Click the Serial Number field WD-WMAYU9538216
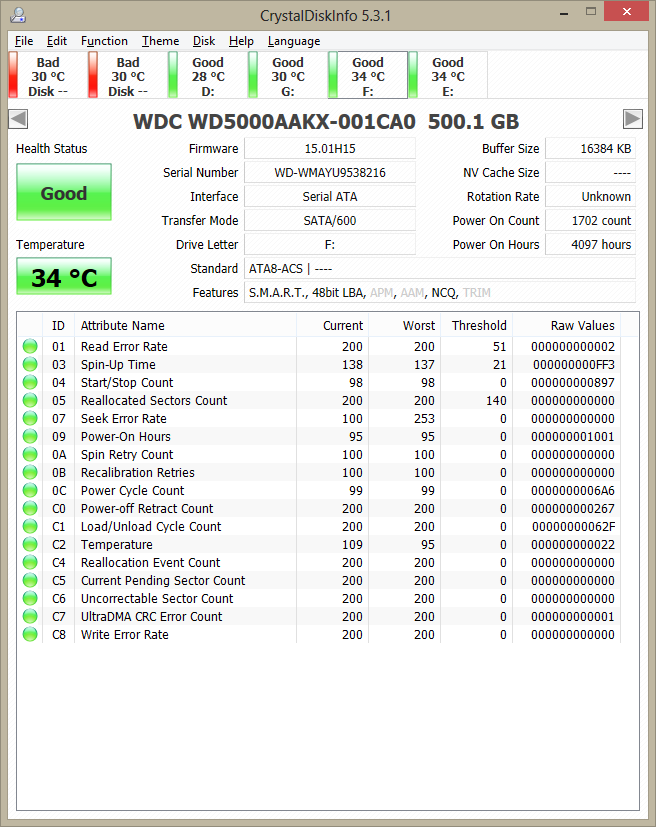This screenshot has height=827, width=656. point(330,172)
